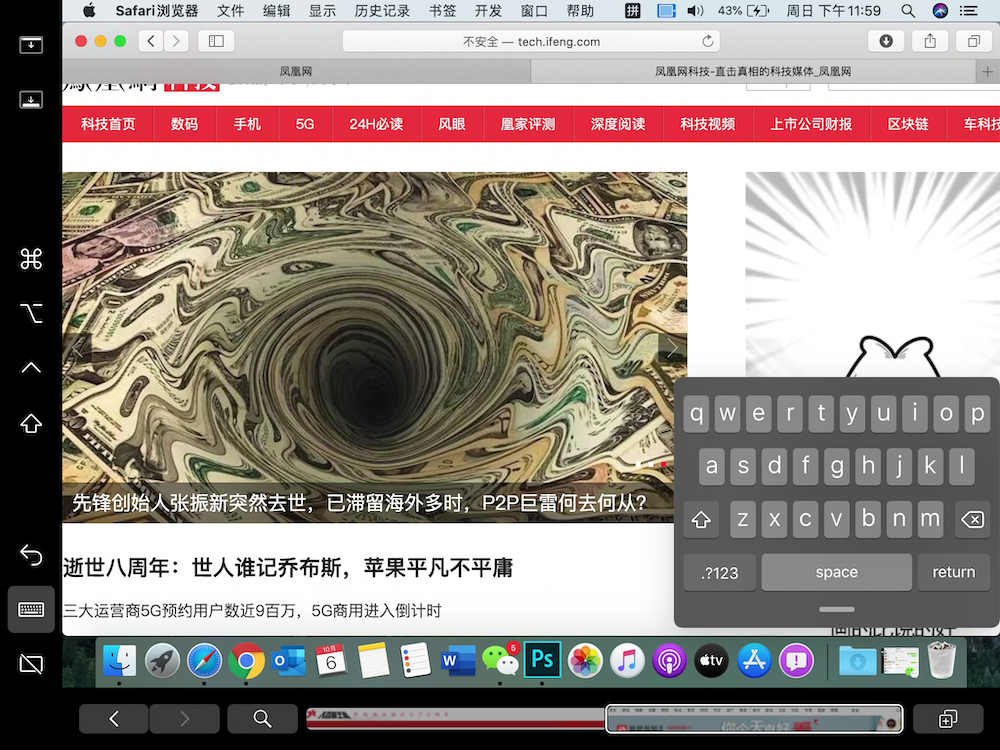Viewport: 1000px width, 750px height.
Task: Click the tech.ifeng.com address field
Action: (531, 41)
